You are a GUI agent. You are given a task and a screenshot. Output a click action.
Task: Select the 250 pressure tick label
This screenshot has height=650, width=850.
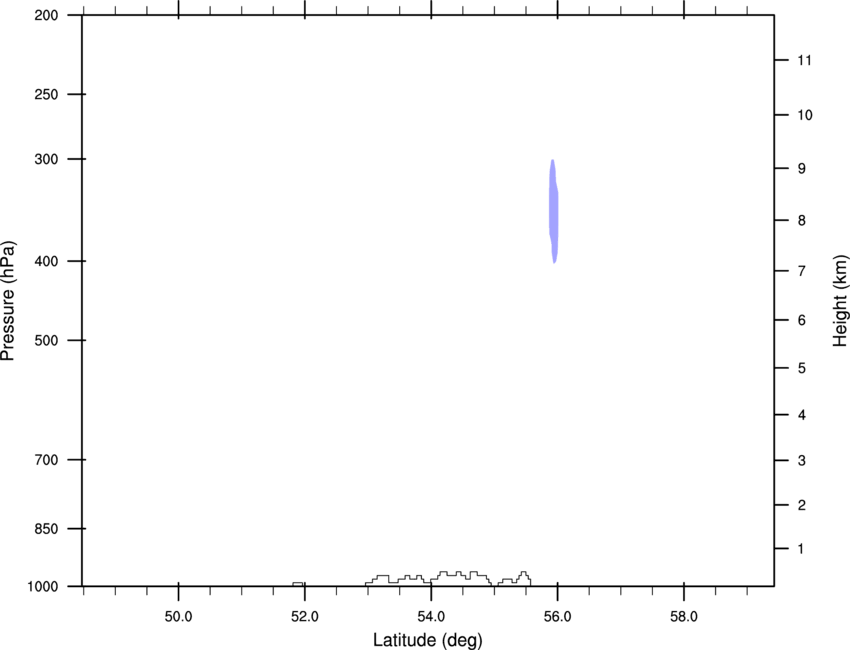point(46,94)
